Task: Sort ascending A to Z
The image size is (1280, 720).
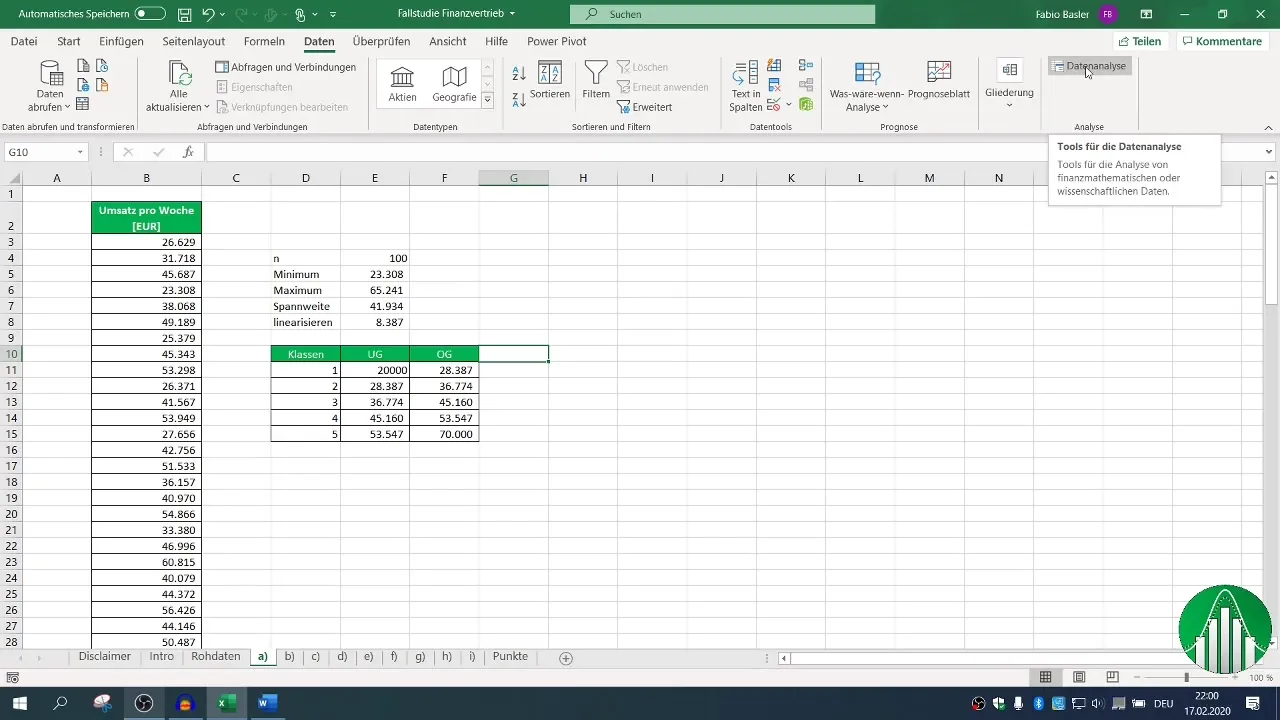Action: click(519, 74)
